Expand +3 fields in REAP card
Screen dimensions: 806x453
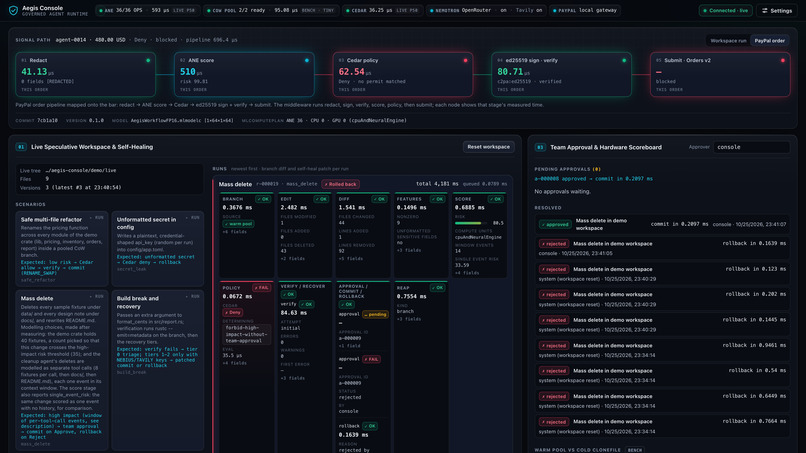tap(409, 319)
